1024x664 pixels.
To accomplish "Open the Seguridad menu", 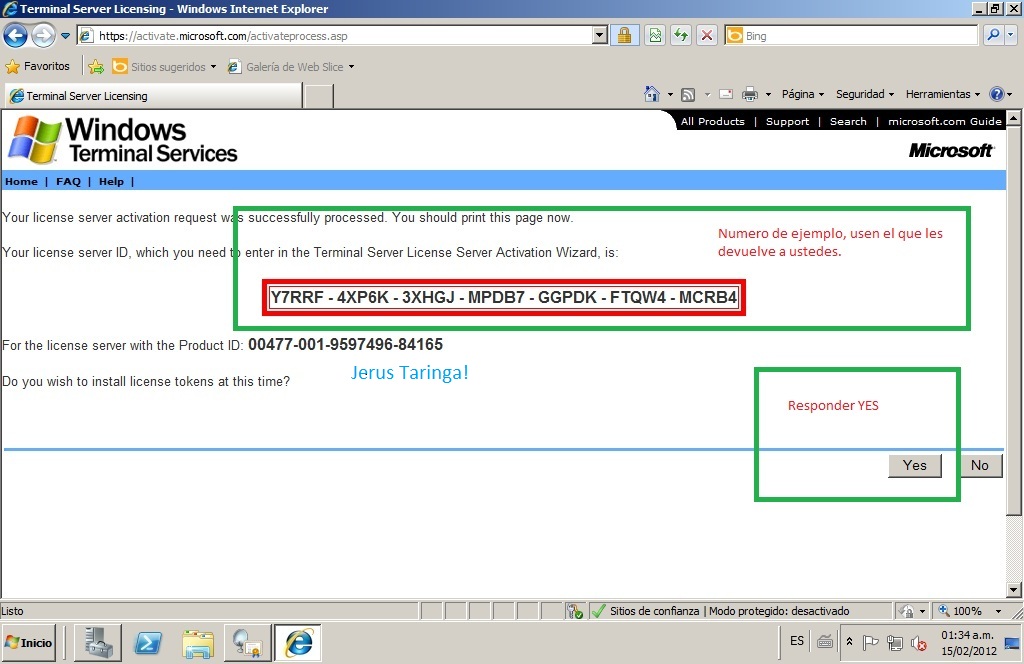I will pyautogui.click(x=865, y=95).
